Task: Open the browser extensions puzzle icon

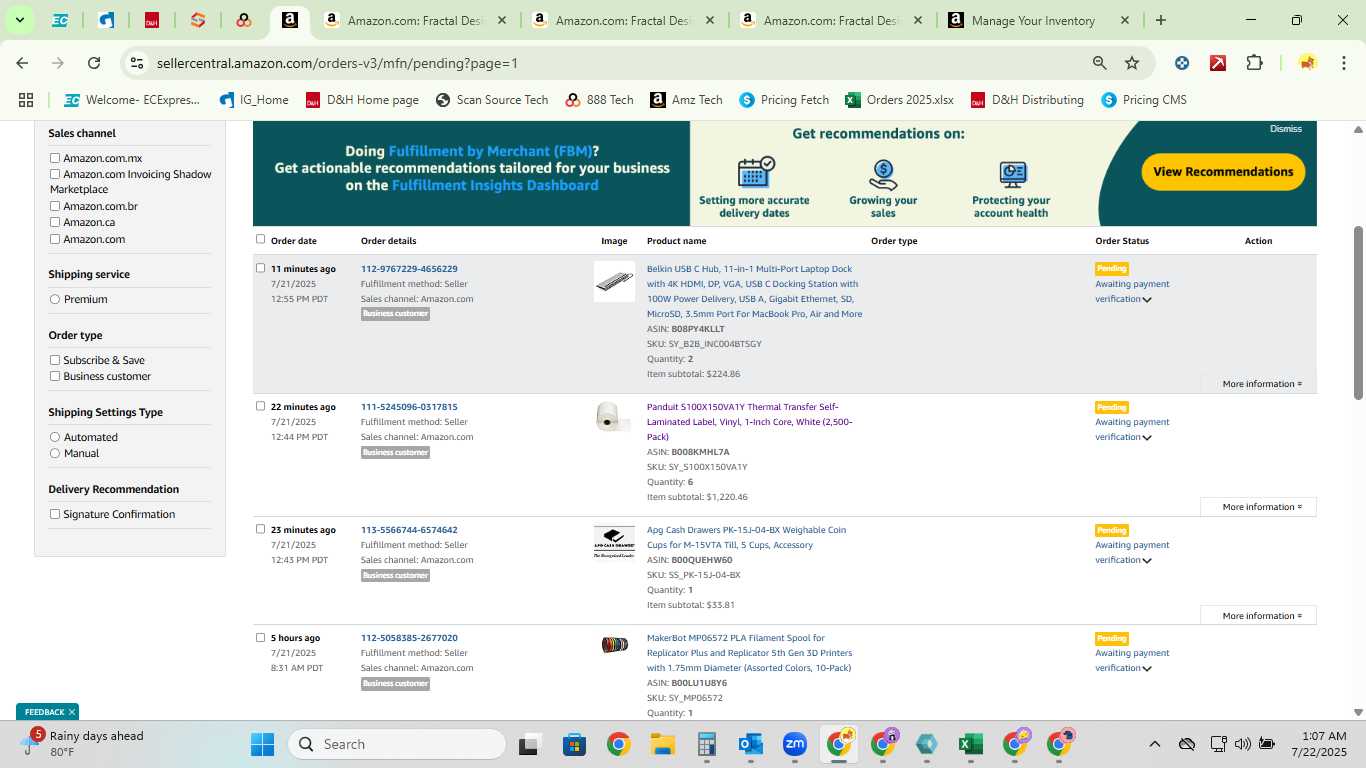Action: pyautogui.click(x=1254, y=63)
